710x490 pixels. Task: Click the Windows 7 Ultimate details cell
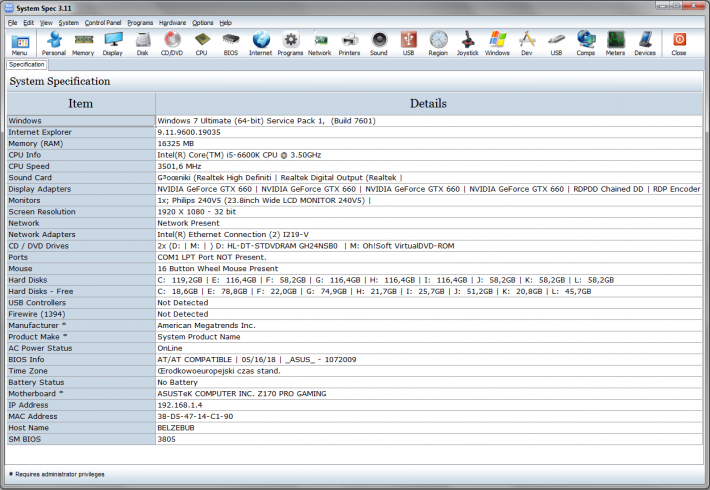[428, 121]
